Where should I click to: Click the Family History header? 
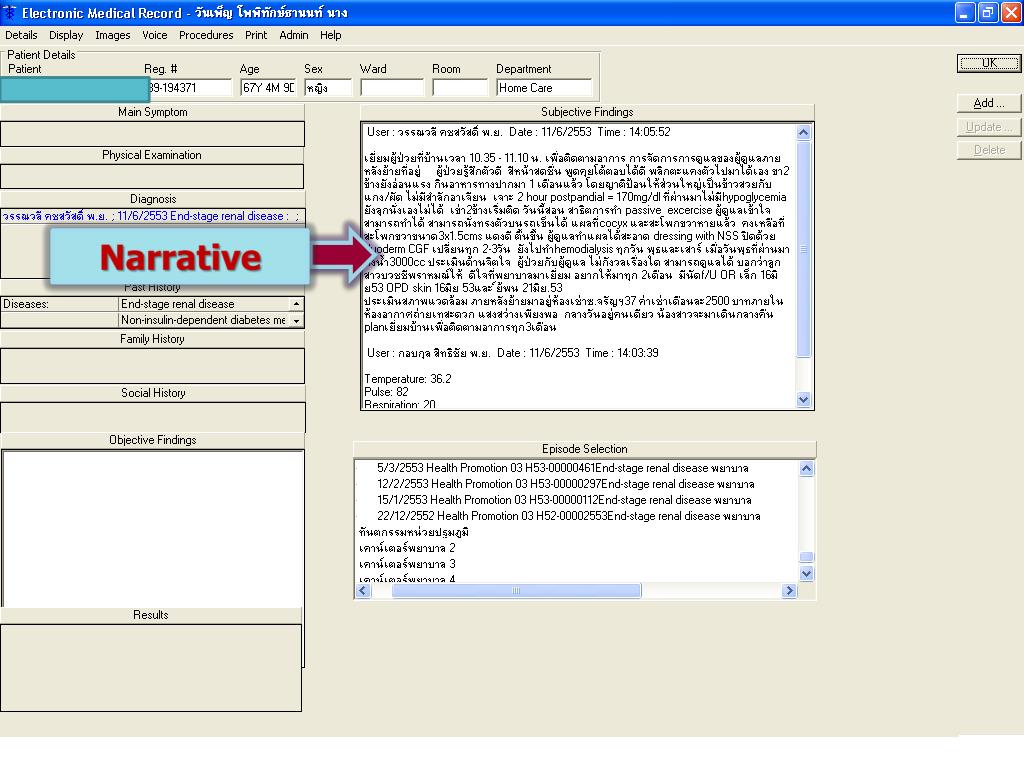(x=152, y=339)
